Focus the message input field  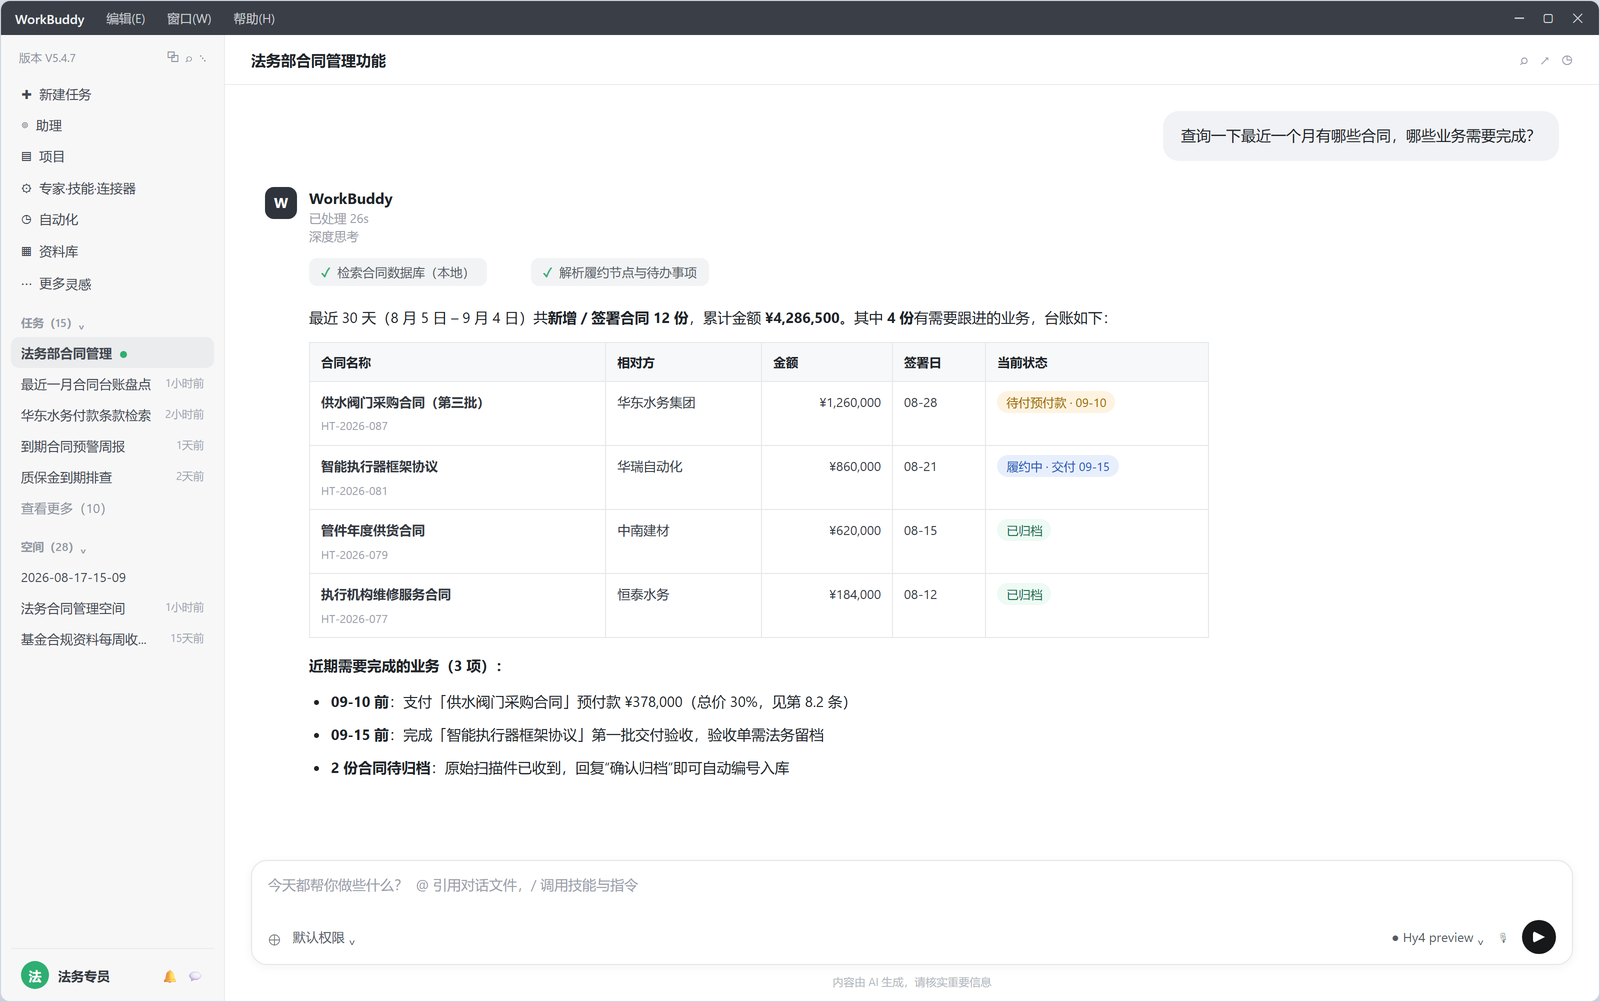[910, 885]
